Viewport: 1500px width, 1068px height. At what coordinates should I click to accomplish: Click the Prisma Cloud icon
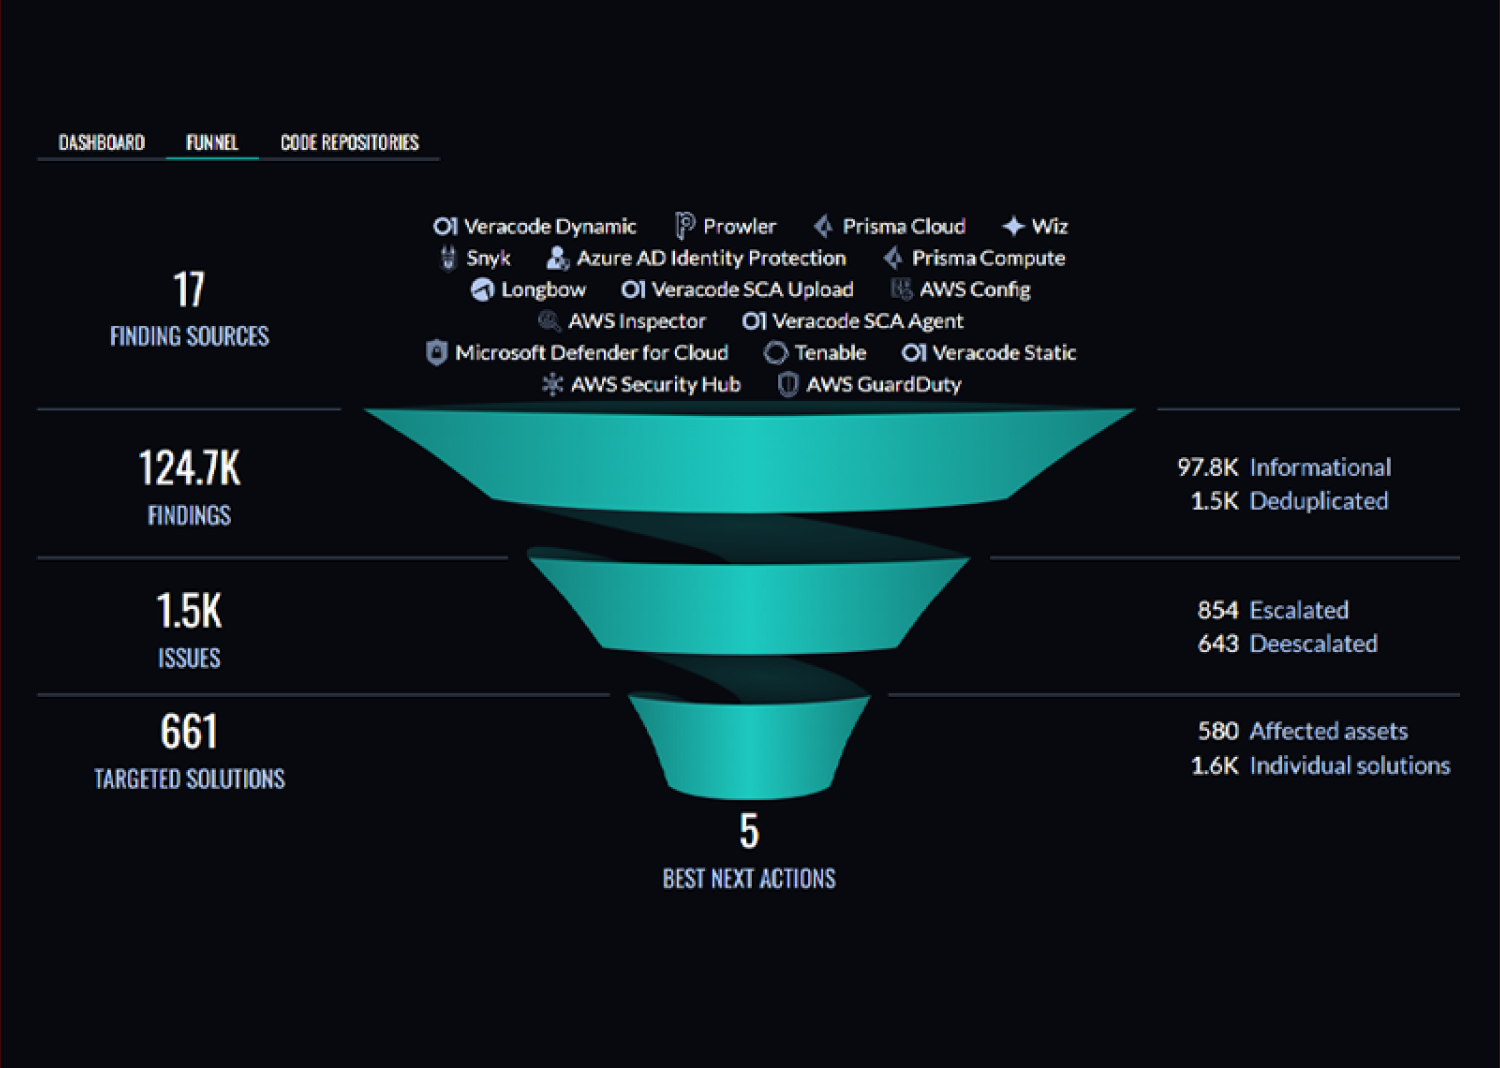[823, 226]
